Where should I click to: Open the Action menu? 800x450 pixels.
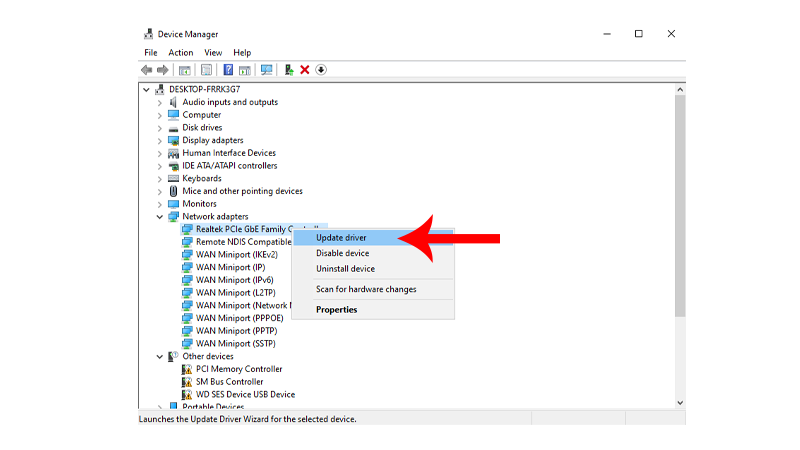point(181,53)
